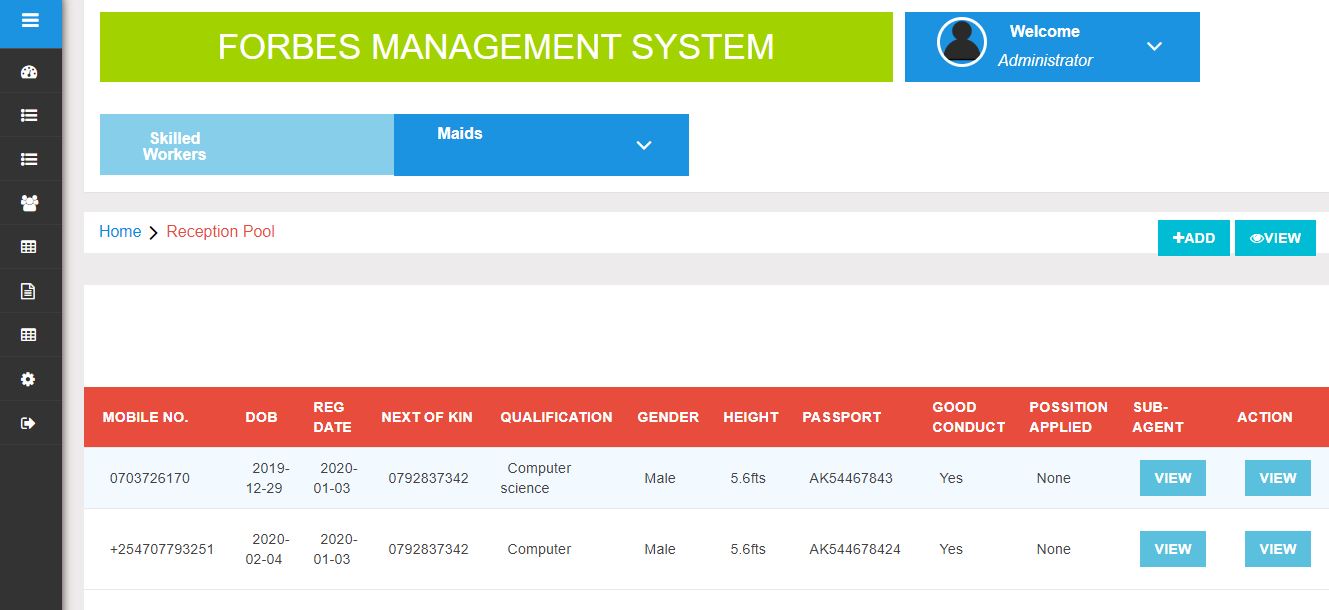This screenshot has width=1329, height=610.
Task: Click next of kin cell in +254707793251 row
Action: point(428,549)
